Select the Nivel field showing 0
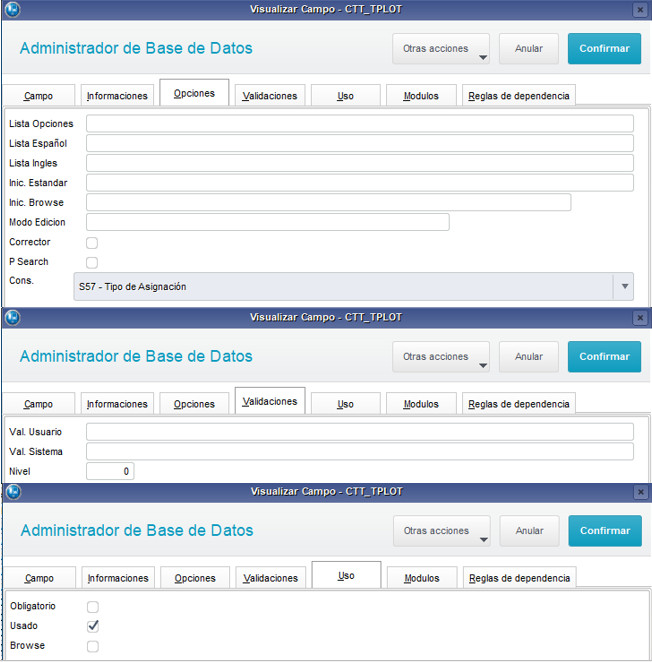 pos(110,471)
